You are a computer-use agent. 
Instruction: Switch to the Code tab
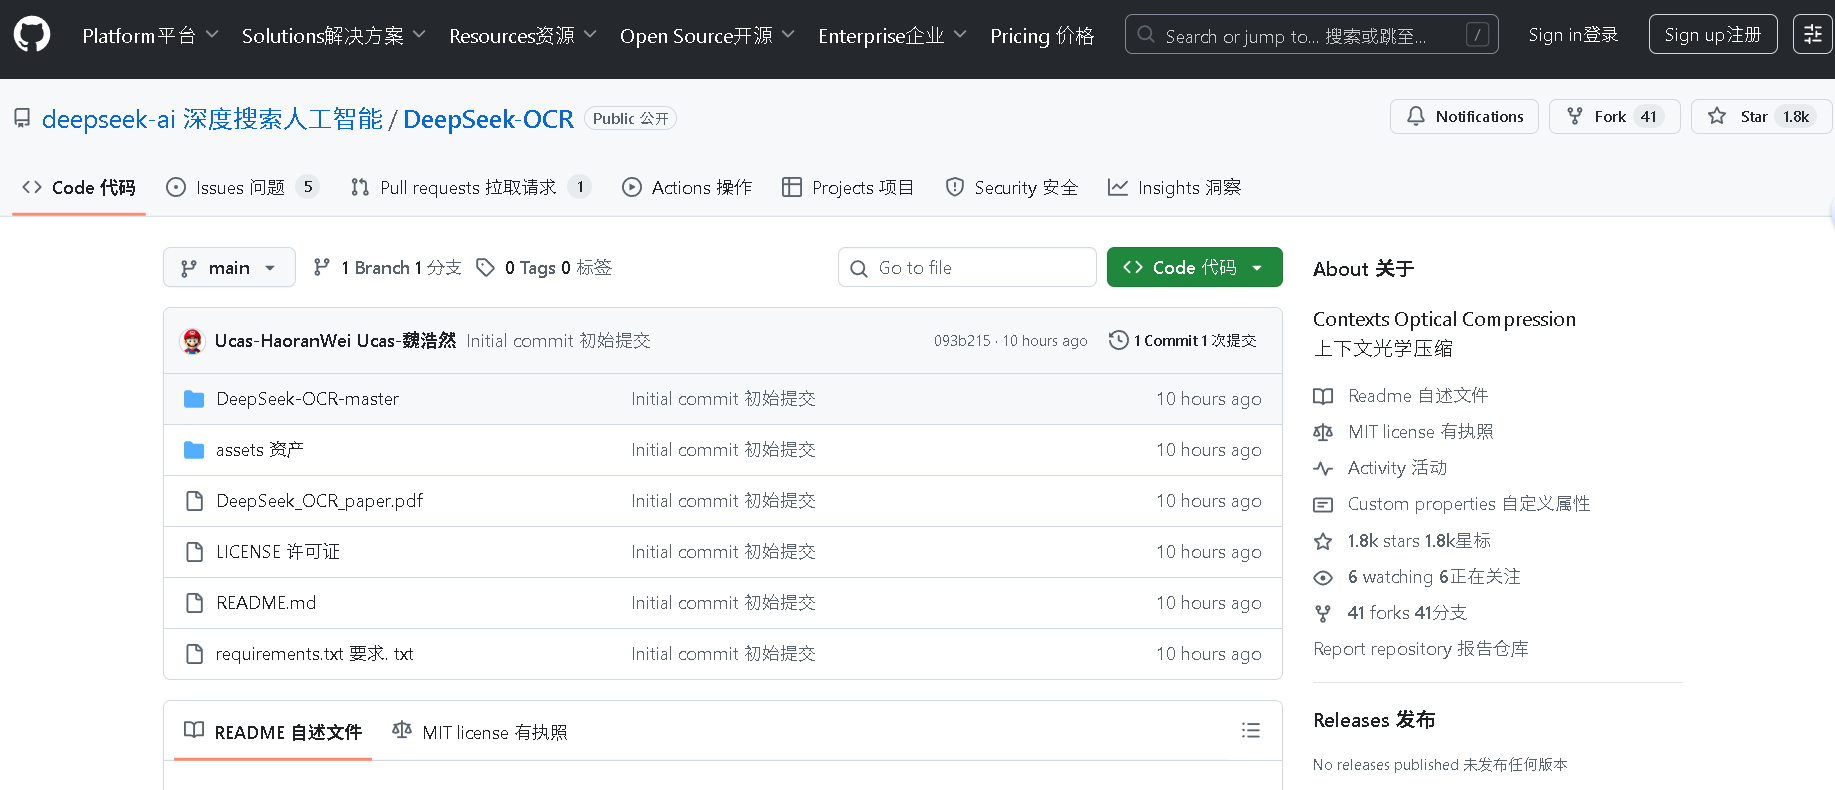point(79,187)
